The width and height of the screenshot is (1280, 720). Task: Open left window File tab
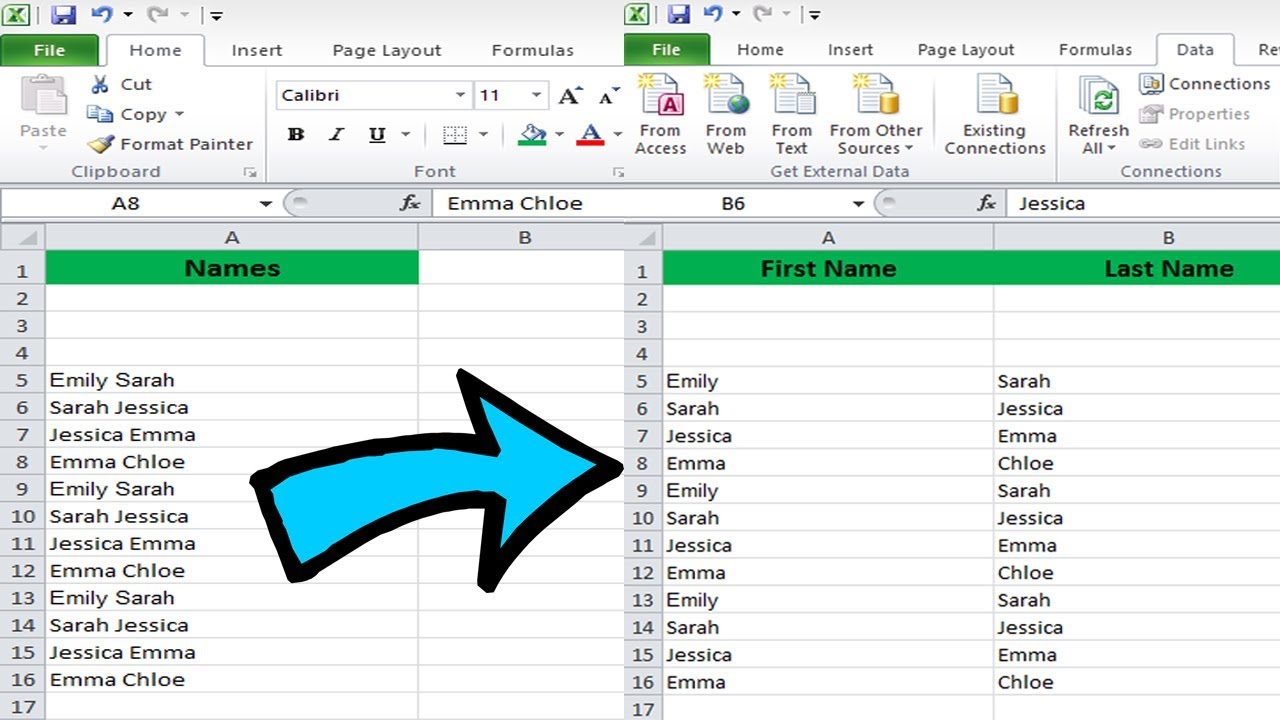[49, 50]
